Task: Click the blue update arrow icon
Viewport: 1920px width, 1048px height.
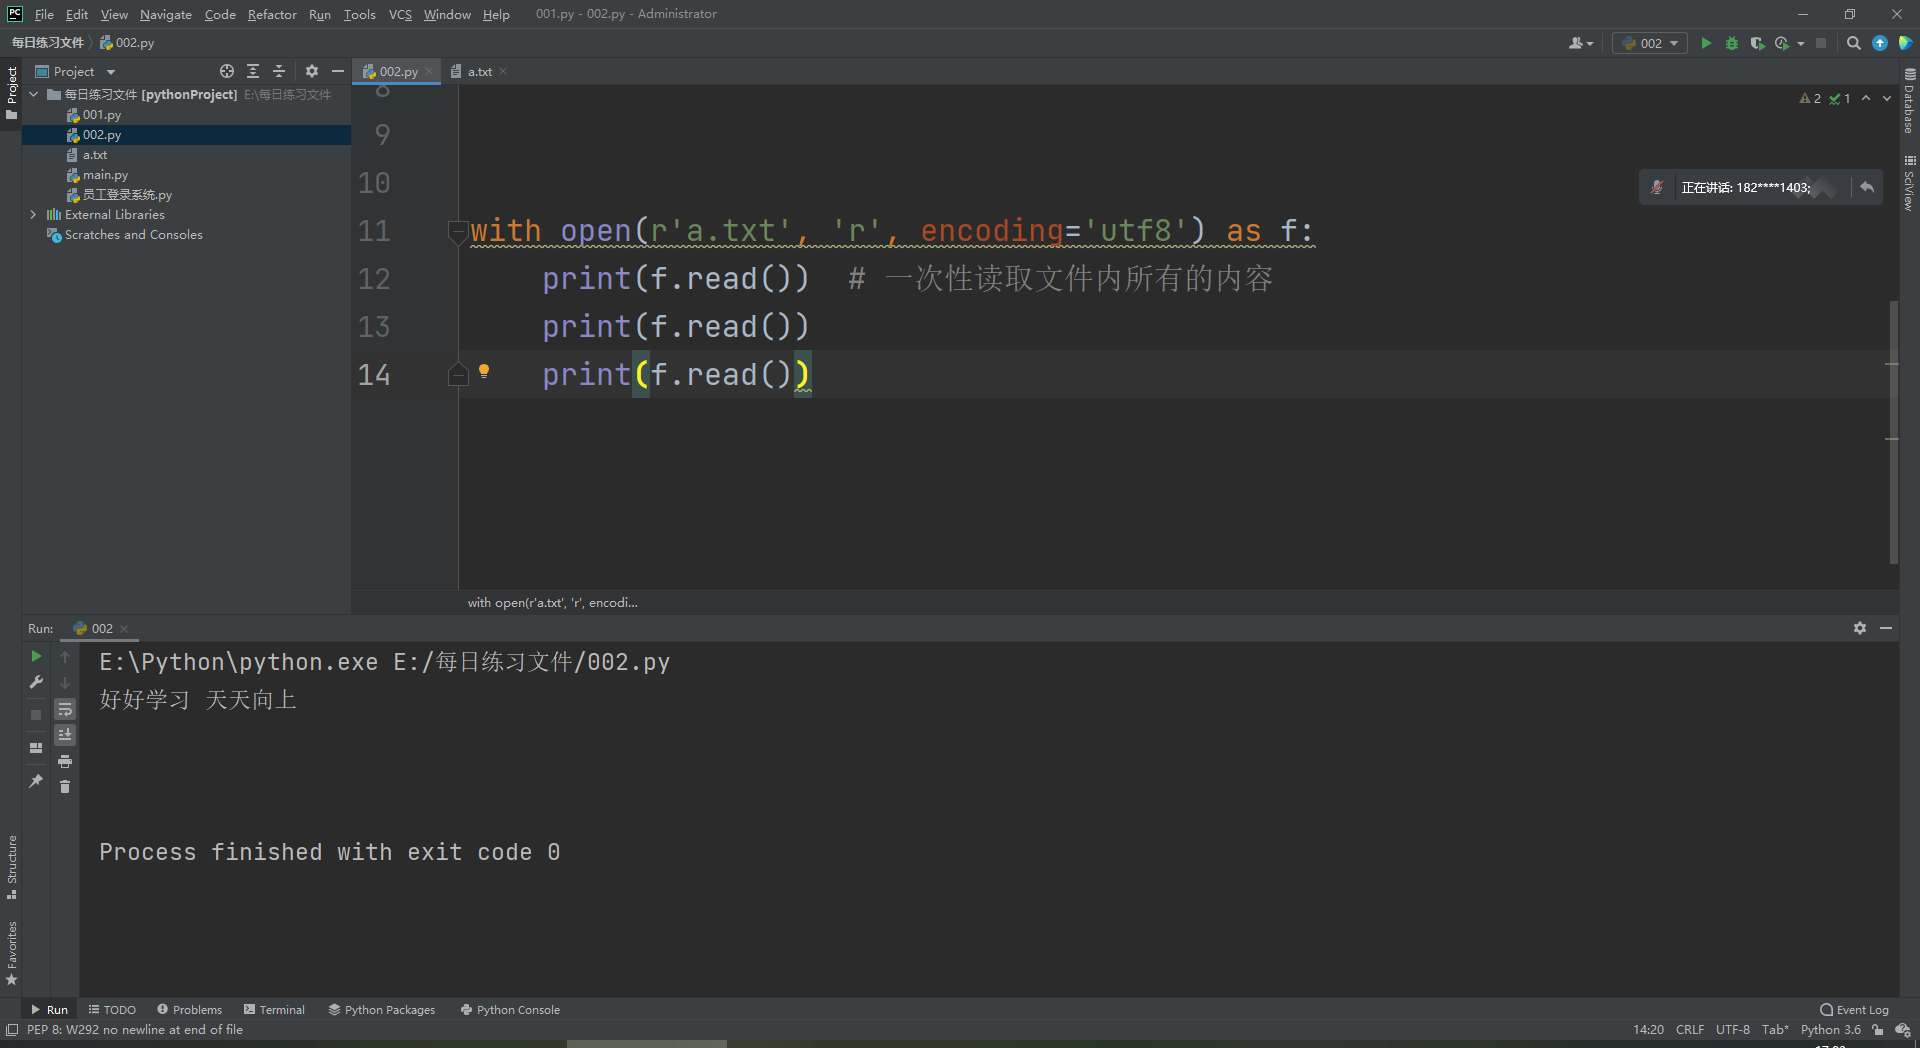Action: tap(1880, 43)
